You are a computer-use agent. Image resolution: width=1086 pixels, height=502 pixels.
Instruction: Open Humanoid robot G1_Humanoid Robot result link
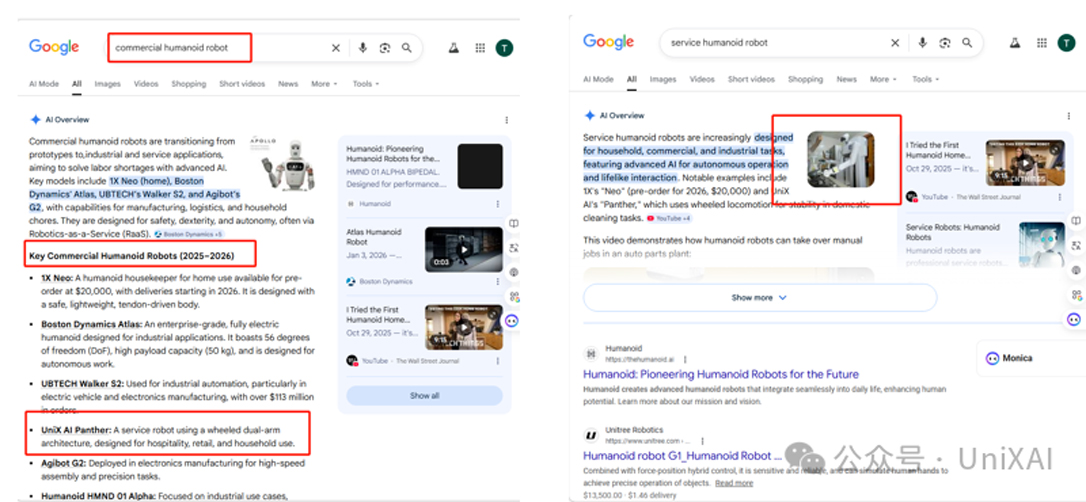(x=682, y=456)
